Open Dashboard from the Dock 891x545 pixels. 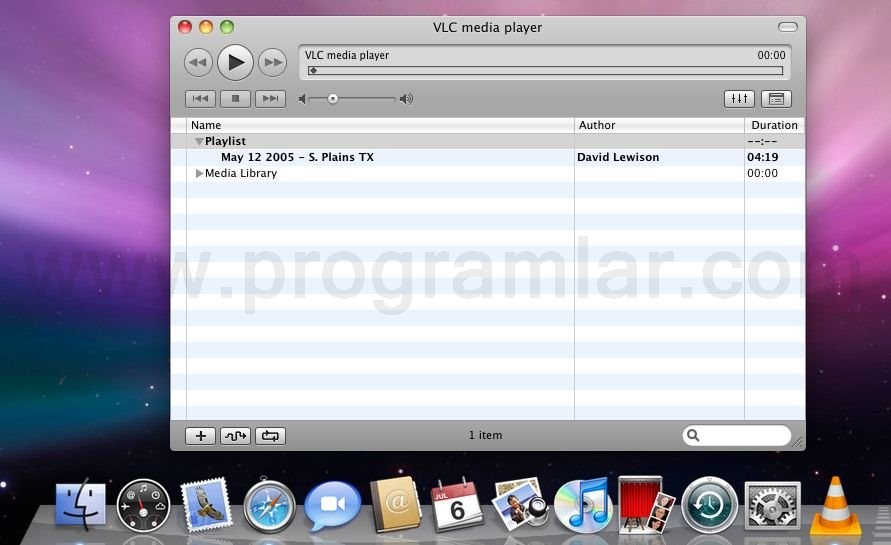tap(143, 506)
